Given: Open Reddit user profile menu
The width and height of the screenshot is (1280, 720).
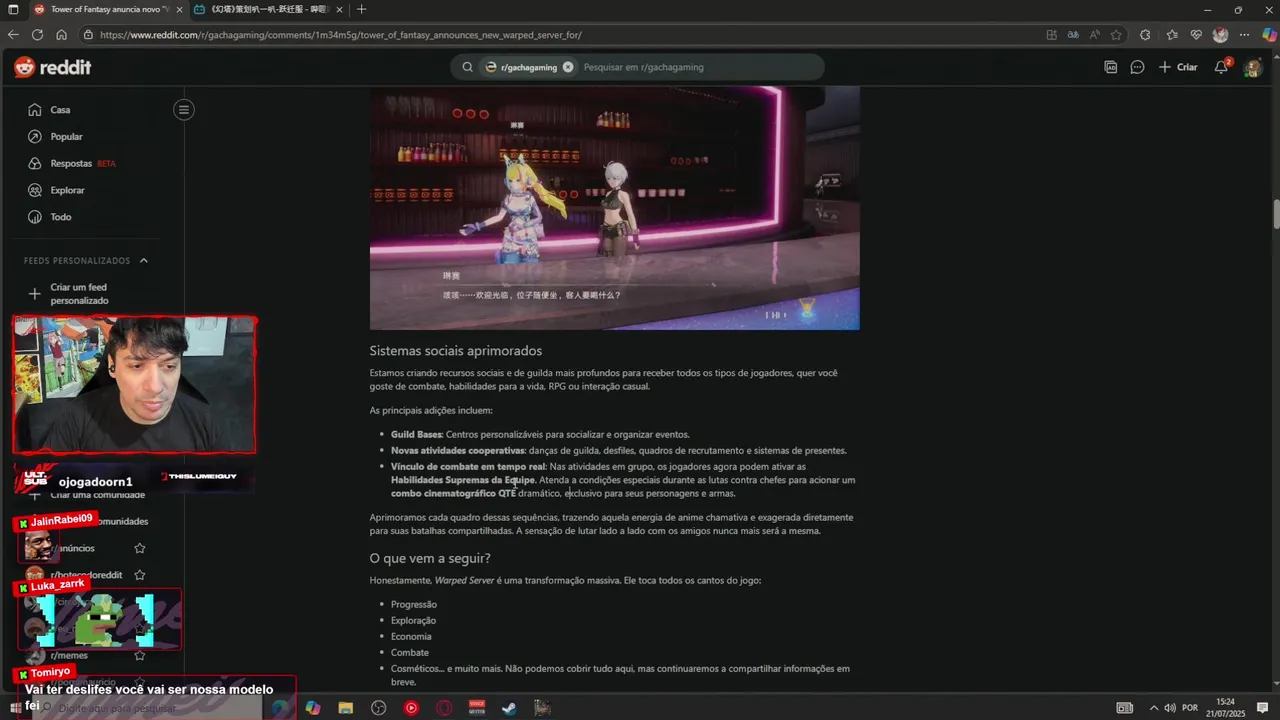Looking at the screenshot, I should 1253,67.
